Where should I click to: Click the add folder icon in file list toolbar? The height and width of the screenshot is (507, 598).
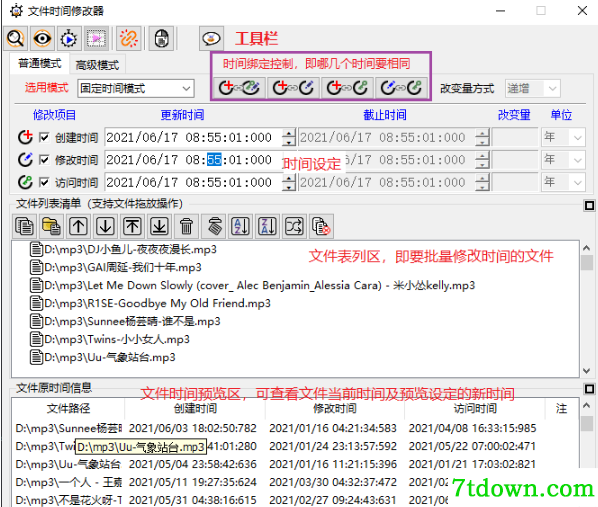[x=51, y=226]
